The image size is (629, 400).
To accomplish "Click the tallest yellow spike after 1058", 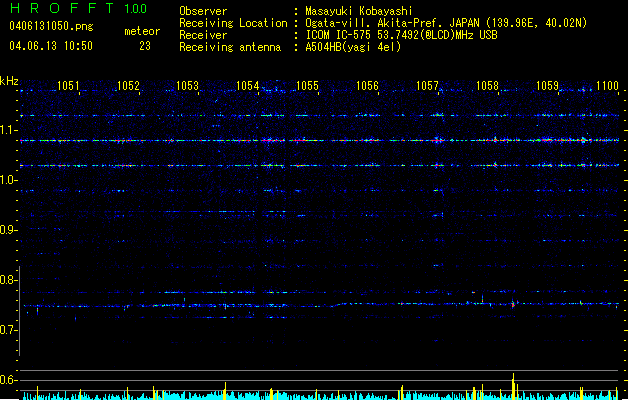I will click(x=513, y=386).
